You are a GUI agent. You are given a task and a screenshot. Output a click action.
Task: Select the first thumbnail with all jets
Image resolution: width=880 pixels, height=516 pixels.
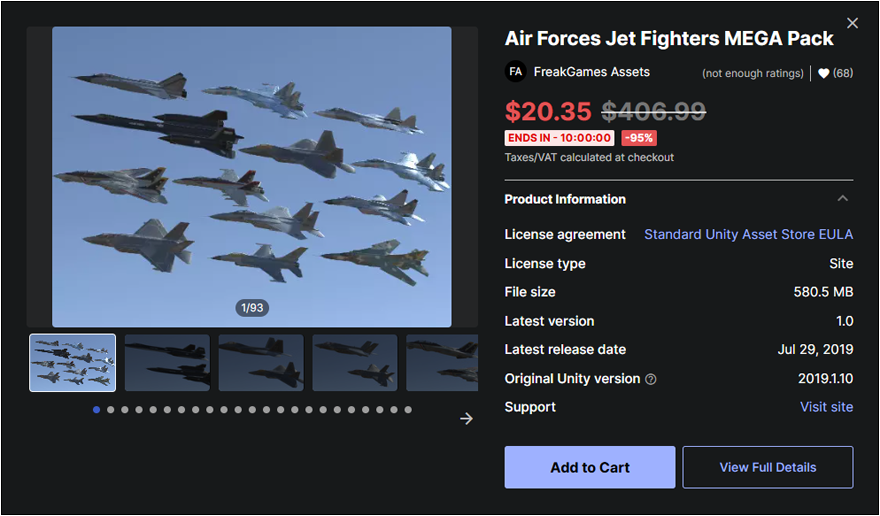click(73, 362)
